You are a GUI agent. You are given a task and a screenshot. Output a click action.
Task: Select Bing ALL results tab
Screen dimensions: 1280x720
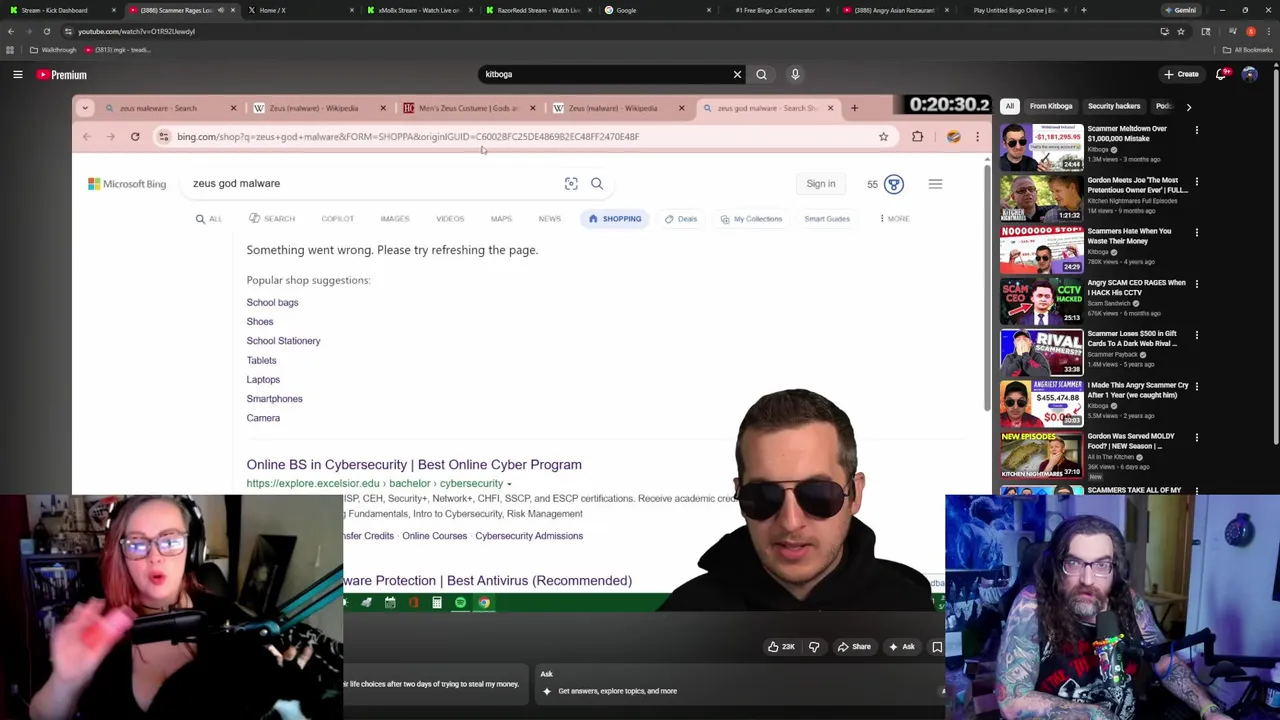tap(209, 219)
